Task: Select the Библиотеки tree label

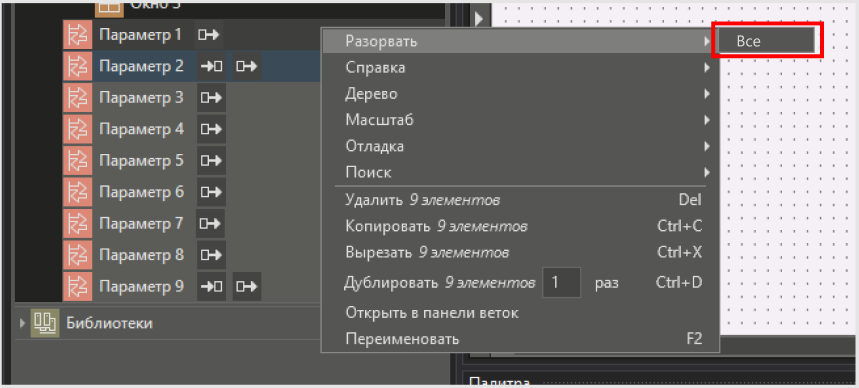Action: (x=110, y=323)
